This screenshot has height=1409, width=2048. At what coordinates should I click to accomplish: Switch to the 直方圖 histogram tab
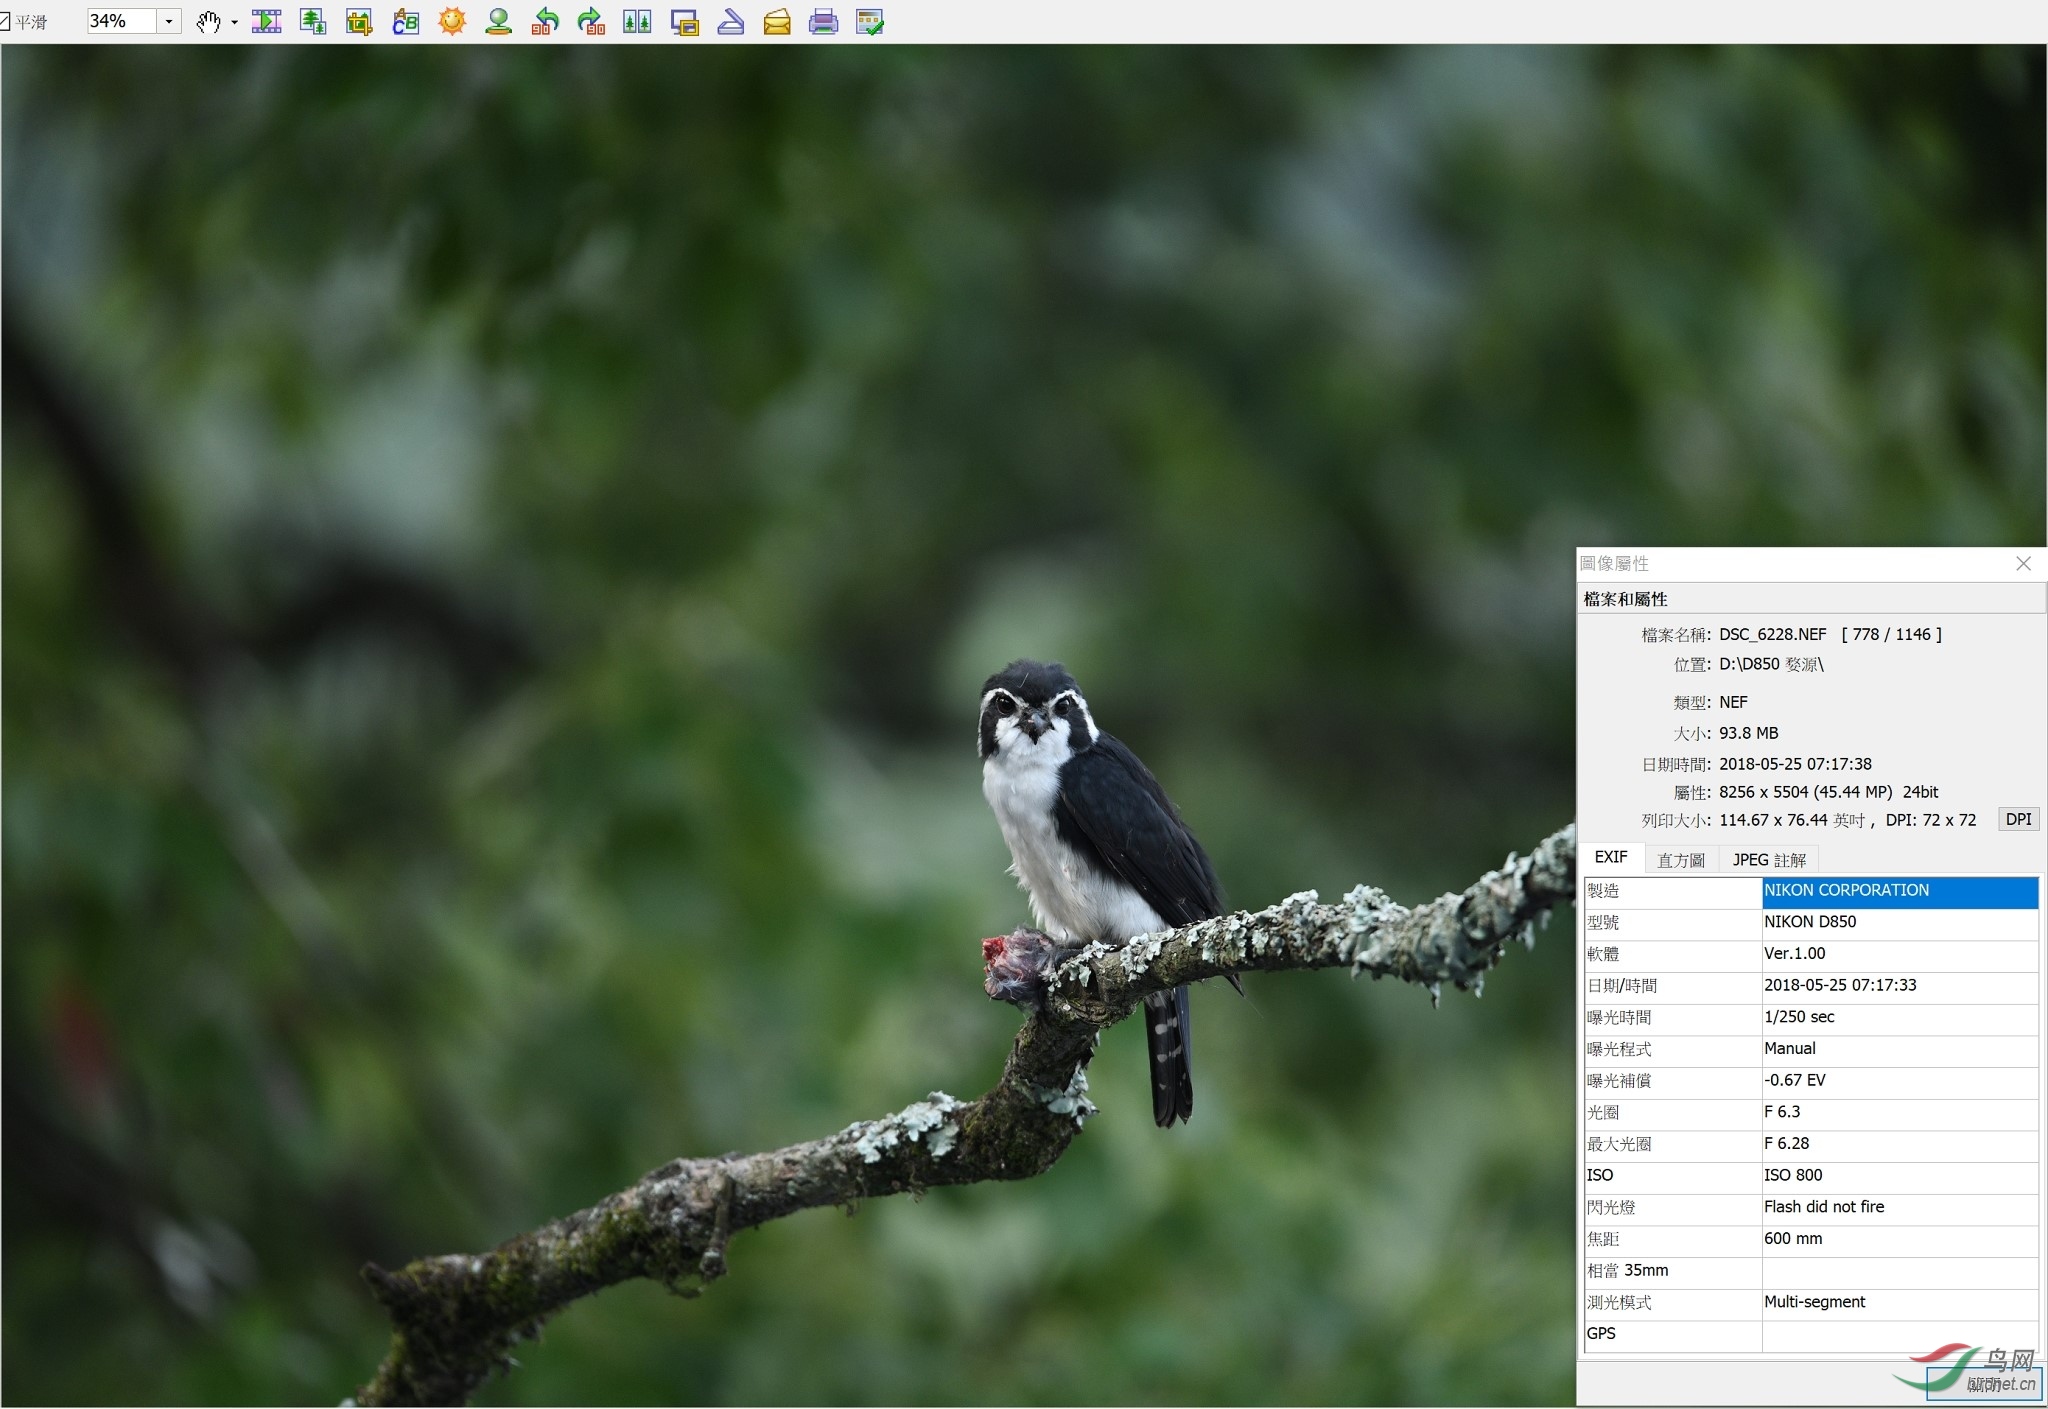[x=1681, y=860]
